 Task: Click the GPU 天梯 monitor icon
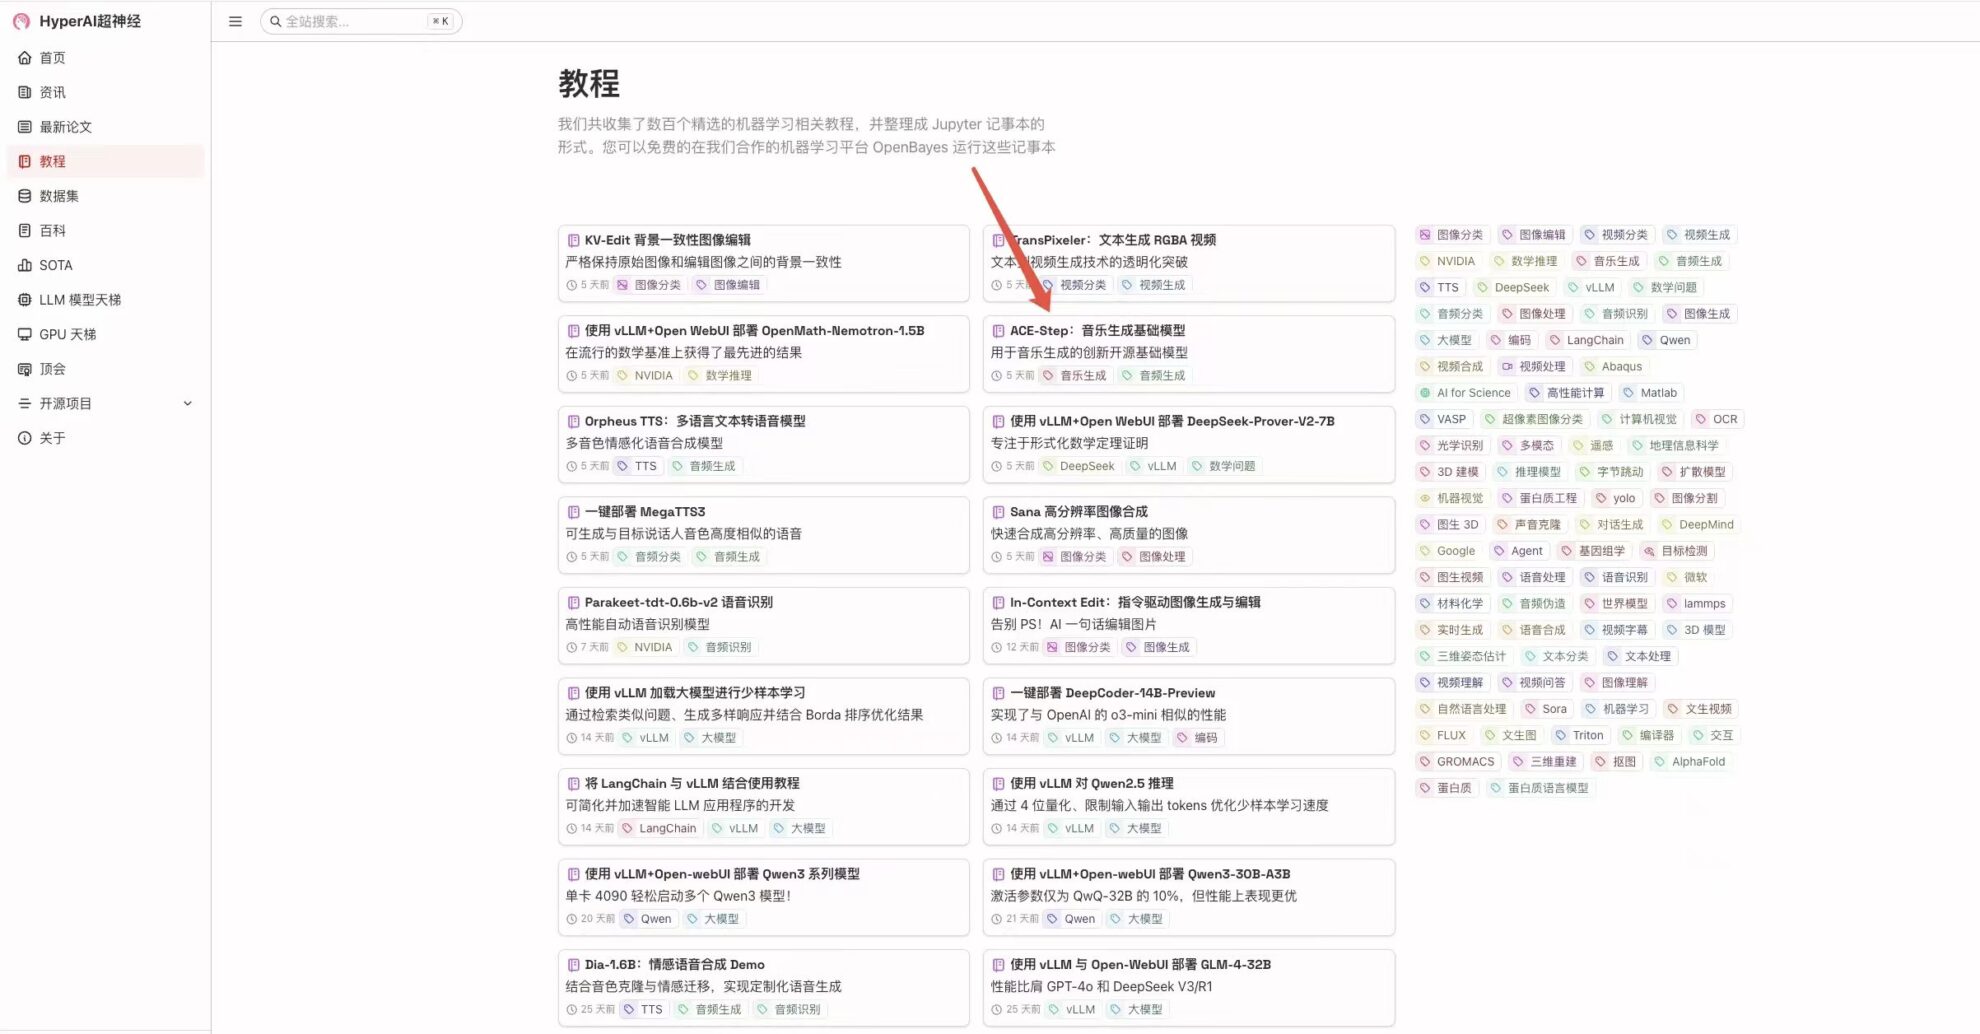[x=25, y=334]
